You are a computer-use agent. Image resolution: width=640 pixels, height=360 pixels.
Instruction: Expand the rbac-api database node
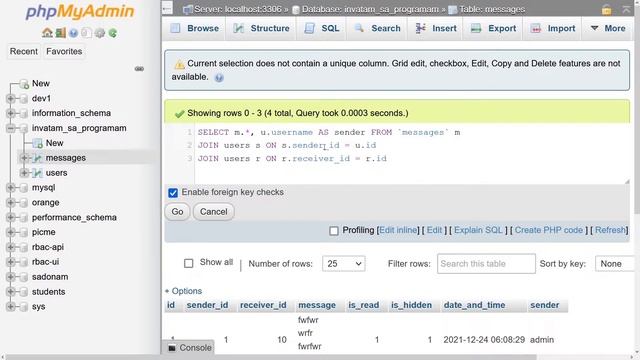[11, 247]
